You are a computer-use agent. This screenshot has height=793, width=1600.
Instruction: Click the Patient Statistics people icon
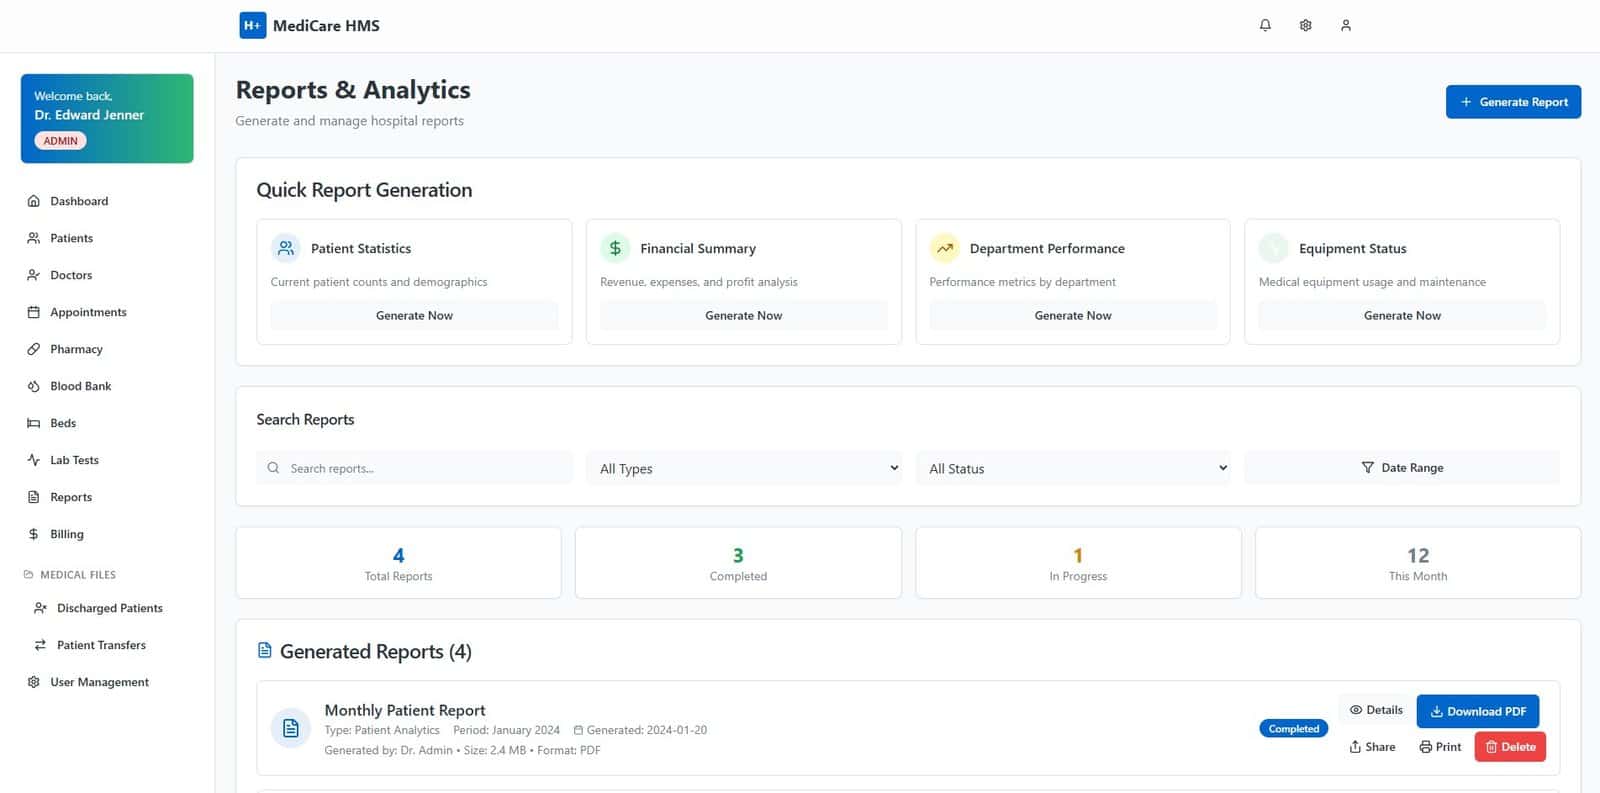click(286, 248)
